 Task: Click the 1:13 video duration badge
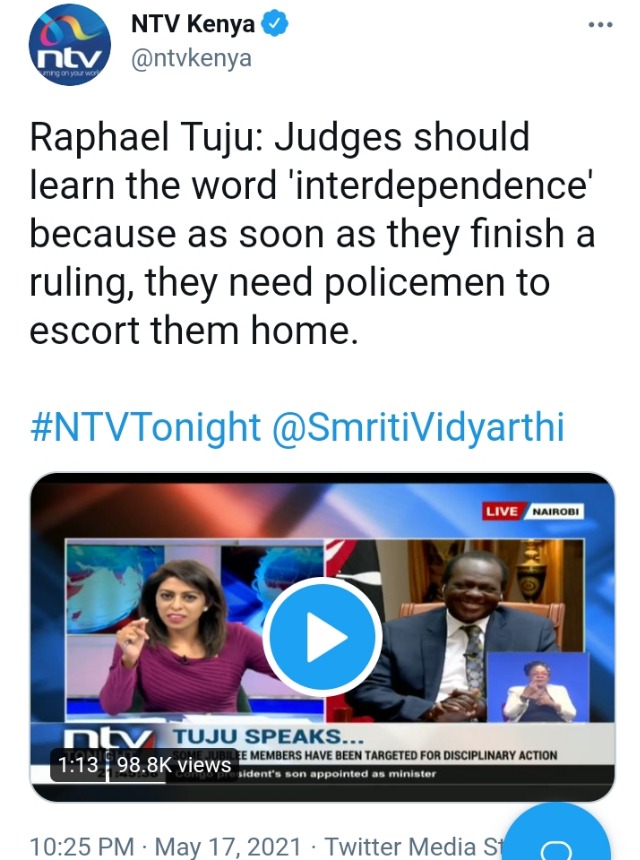(78, 765)
